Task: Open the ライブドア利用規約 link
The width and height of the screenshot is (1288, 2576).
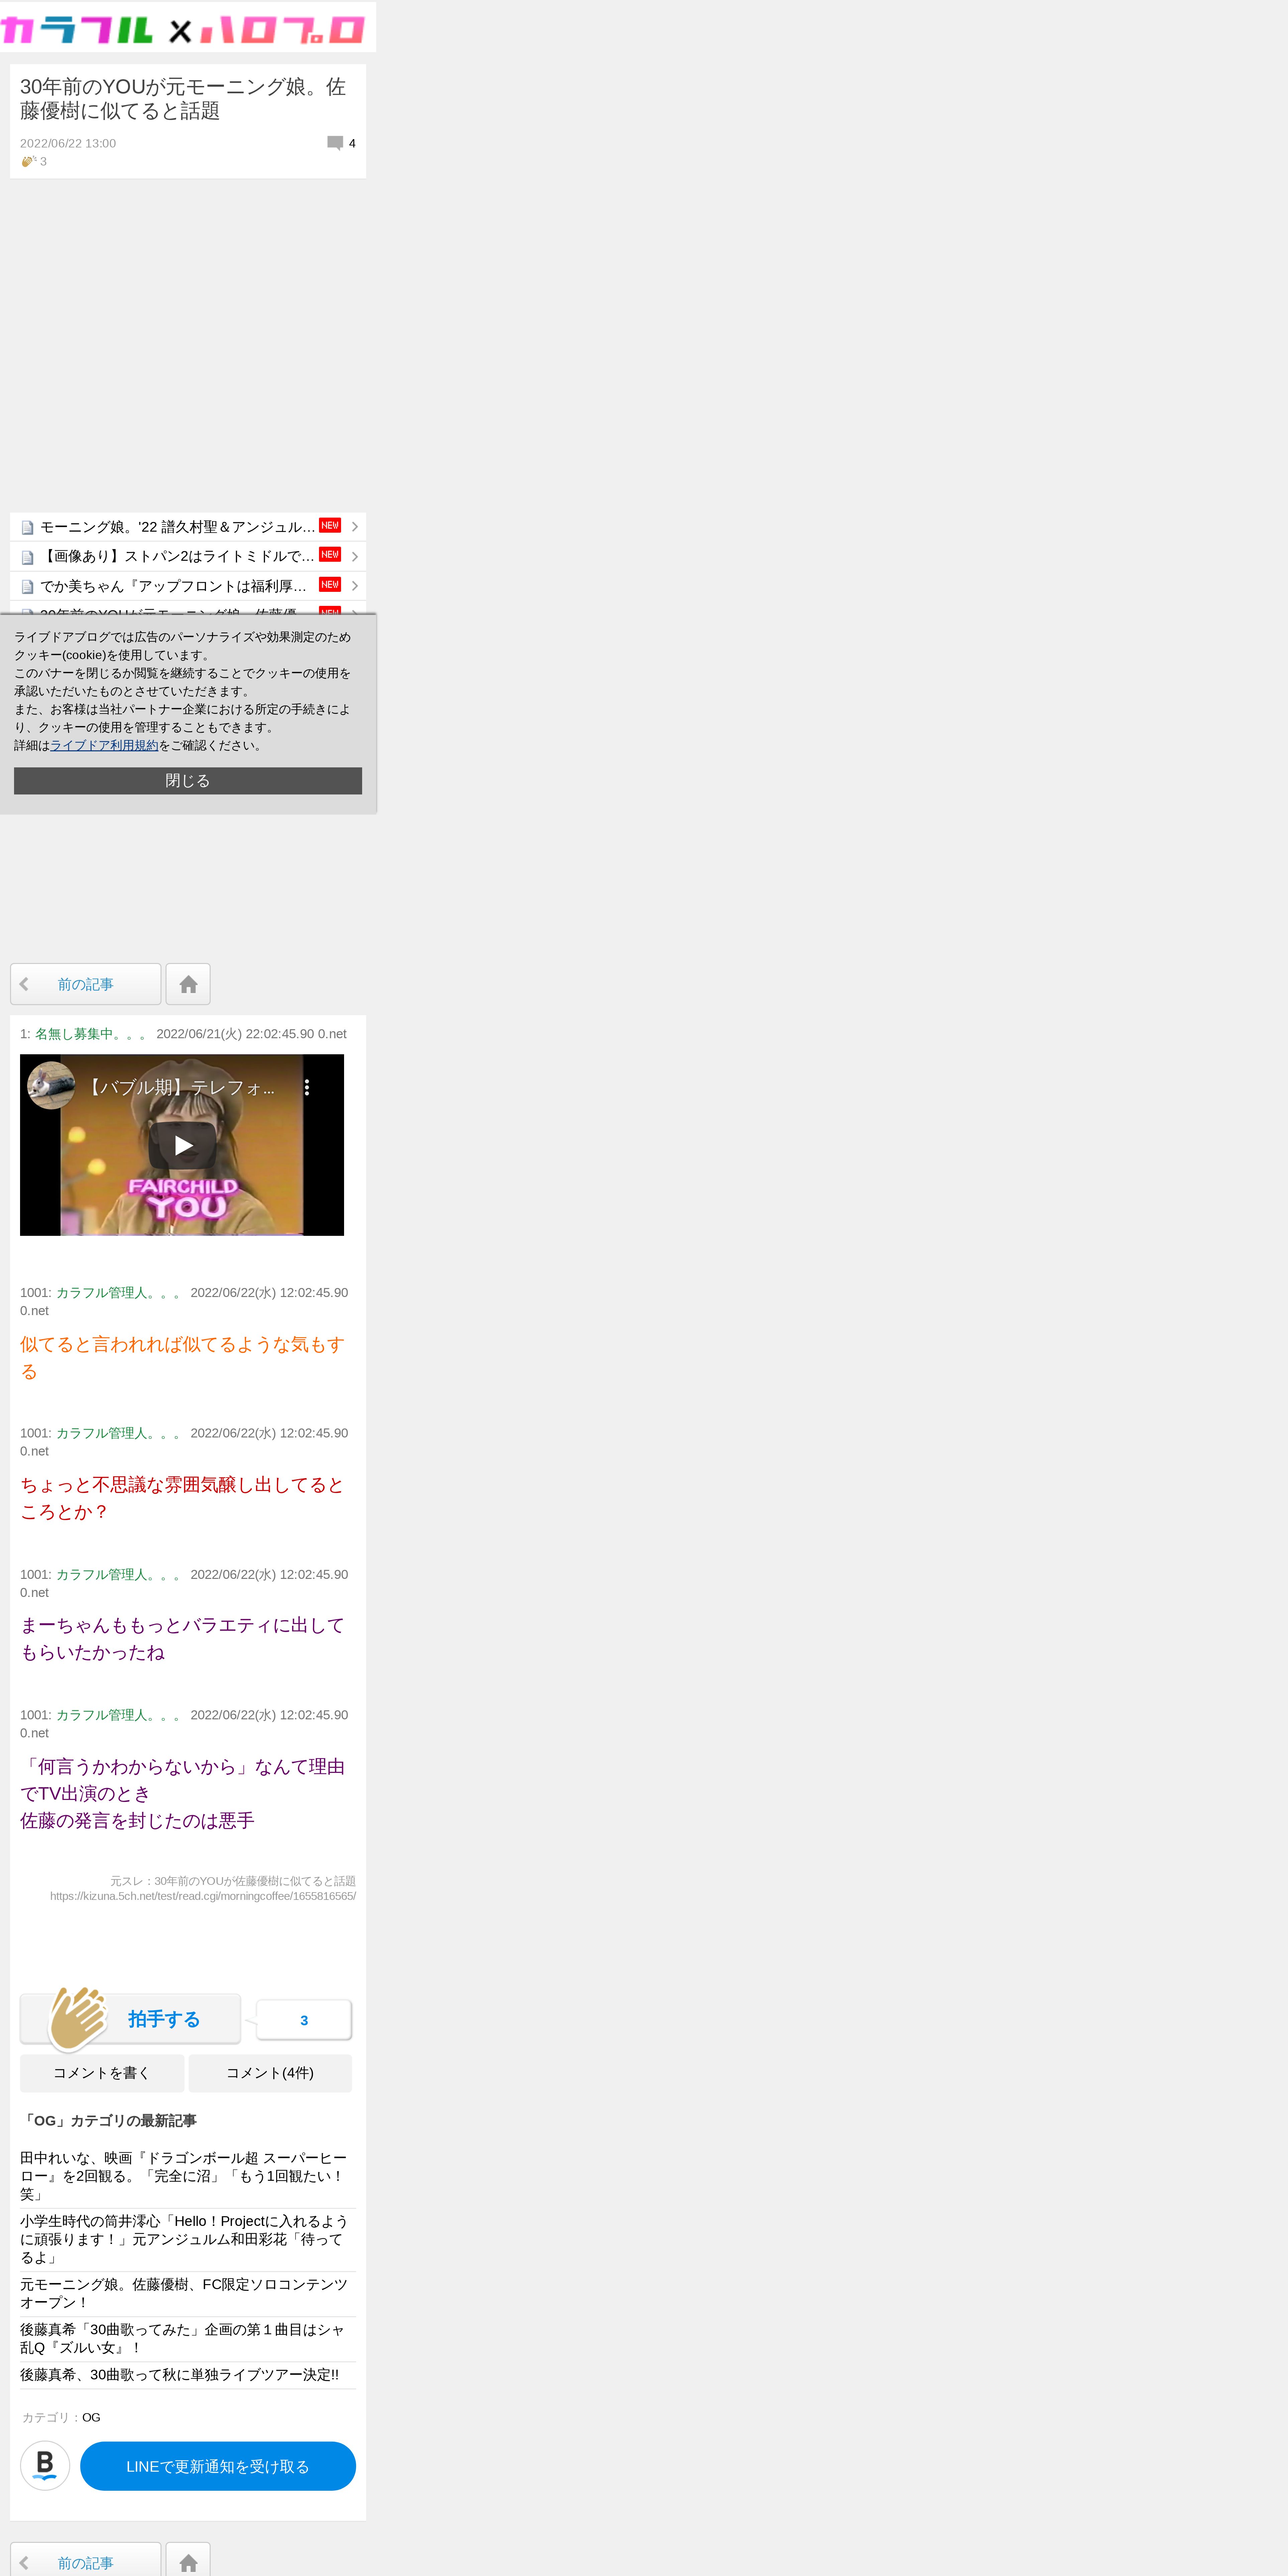Action: coord(104,745)
